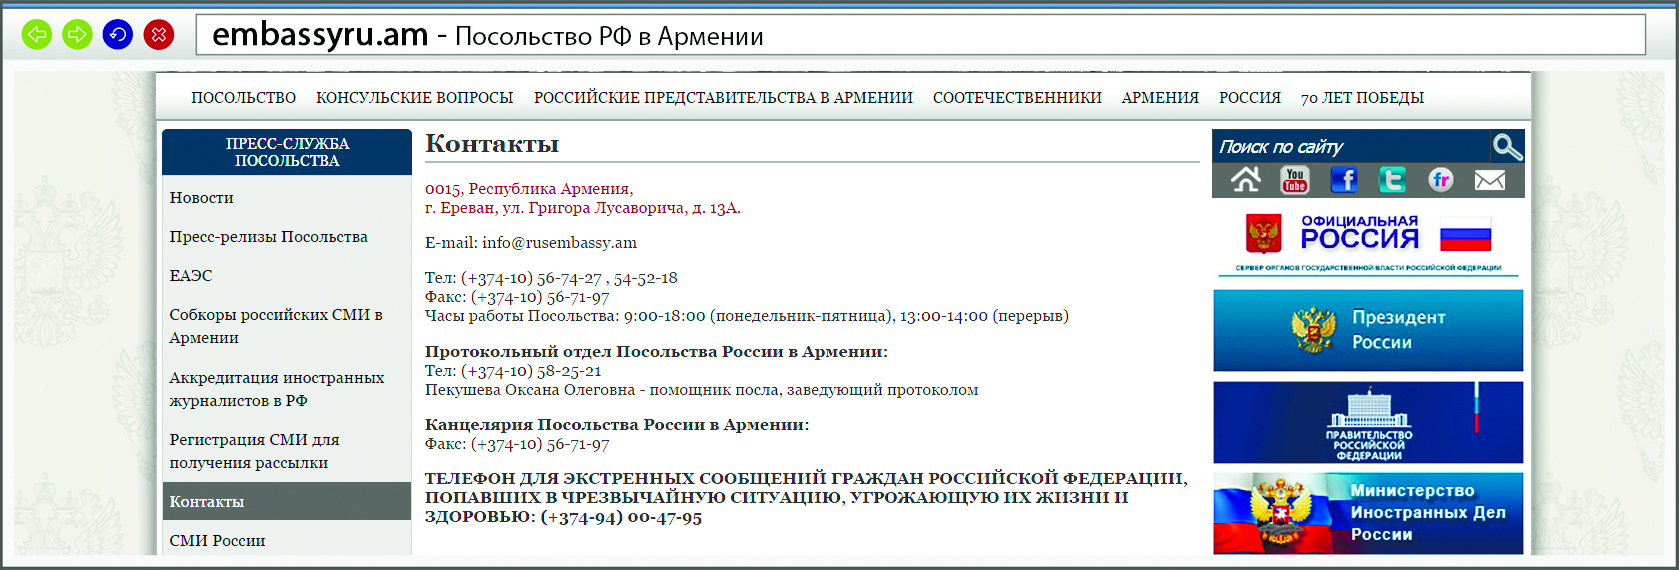Open the Facebook page icon
The height and width of the screenshot is (570, 1679).
(1344, 180)
